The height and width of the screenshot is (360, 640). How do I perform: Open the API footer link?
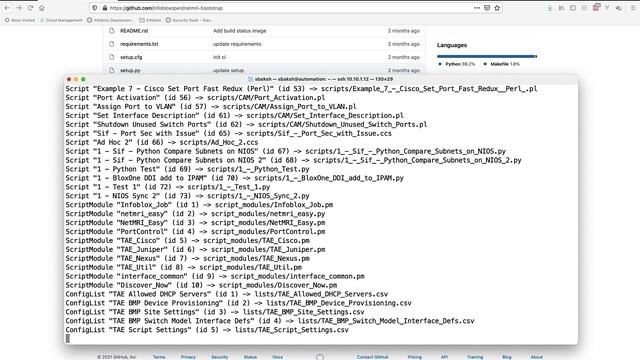(x=444, y=357)
